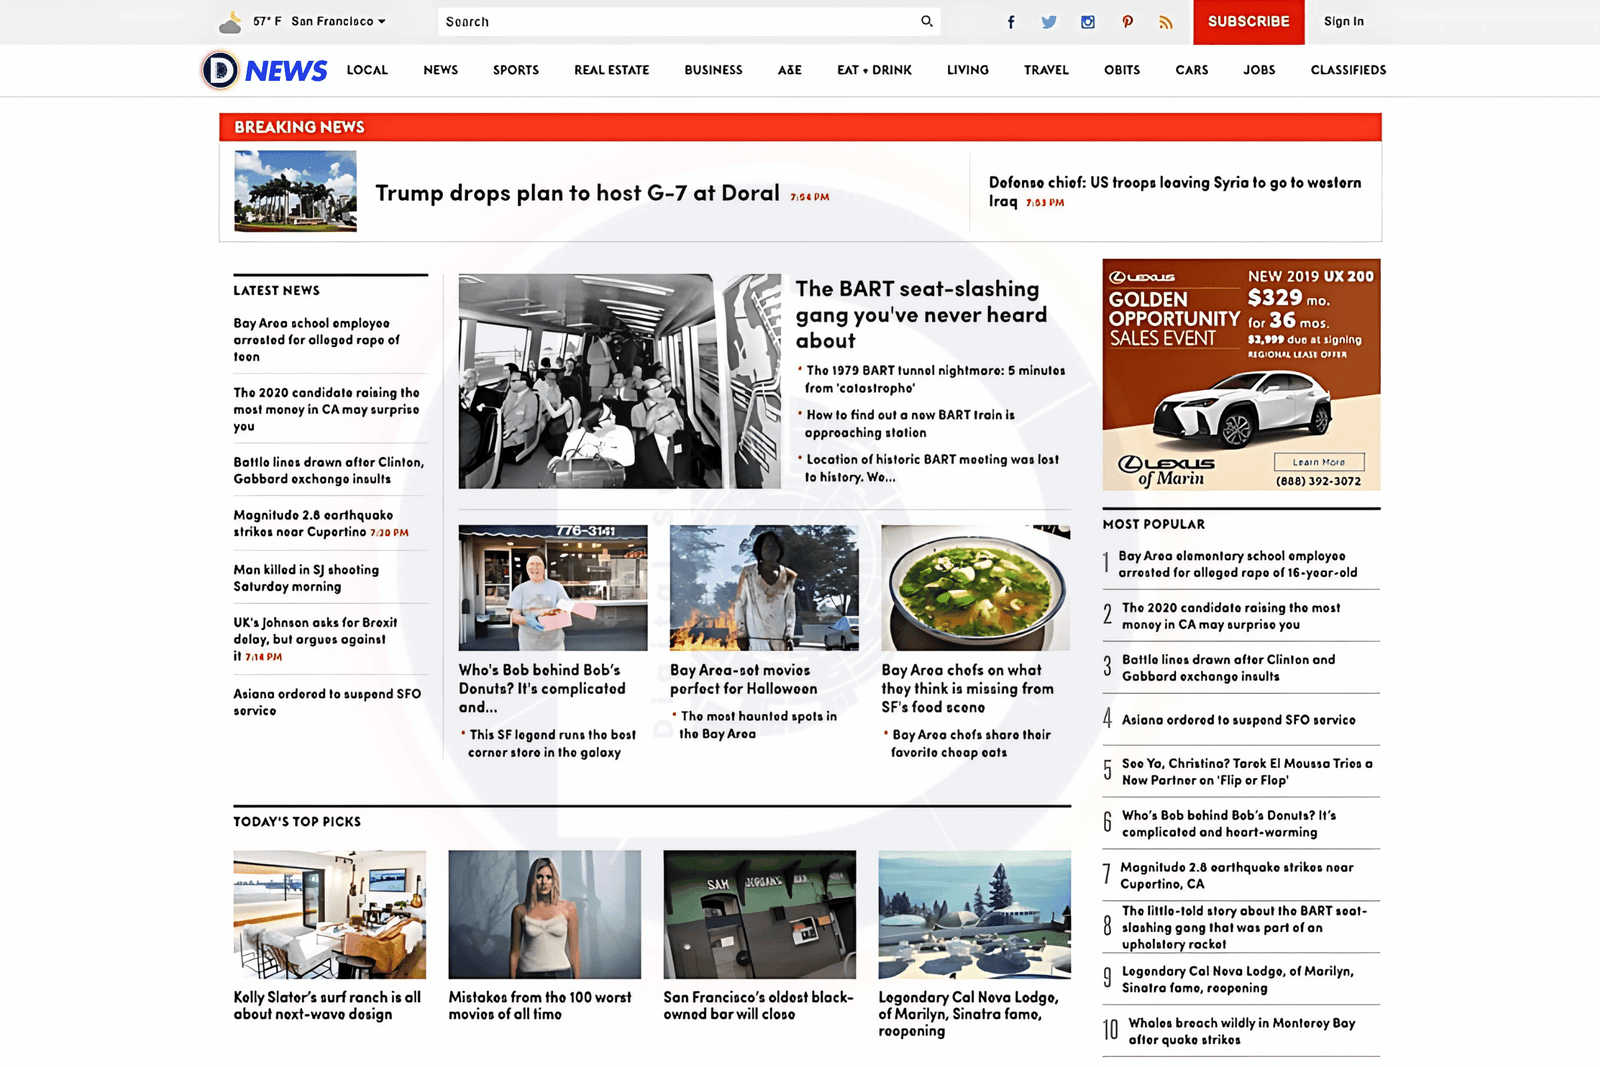Open chefs share favorite cheap eats link

(x=970, y=743)
